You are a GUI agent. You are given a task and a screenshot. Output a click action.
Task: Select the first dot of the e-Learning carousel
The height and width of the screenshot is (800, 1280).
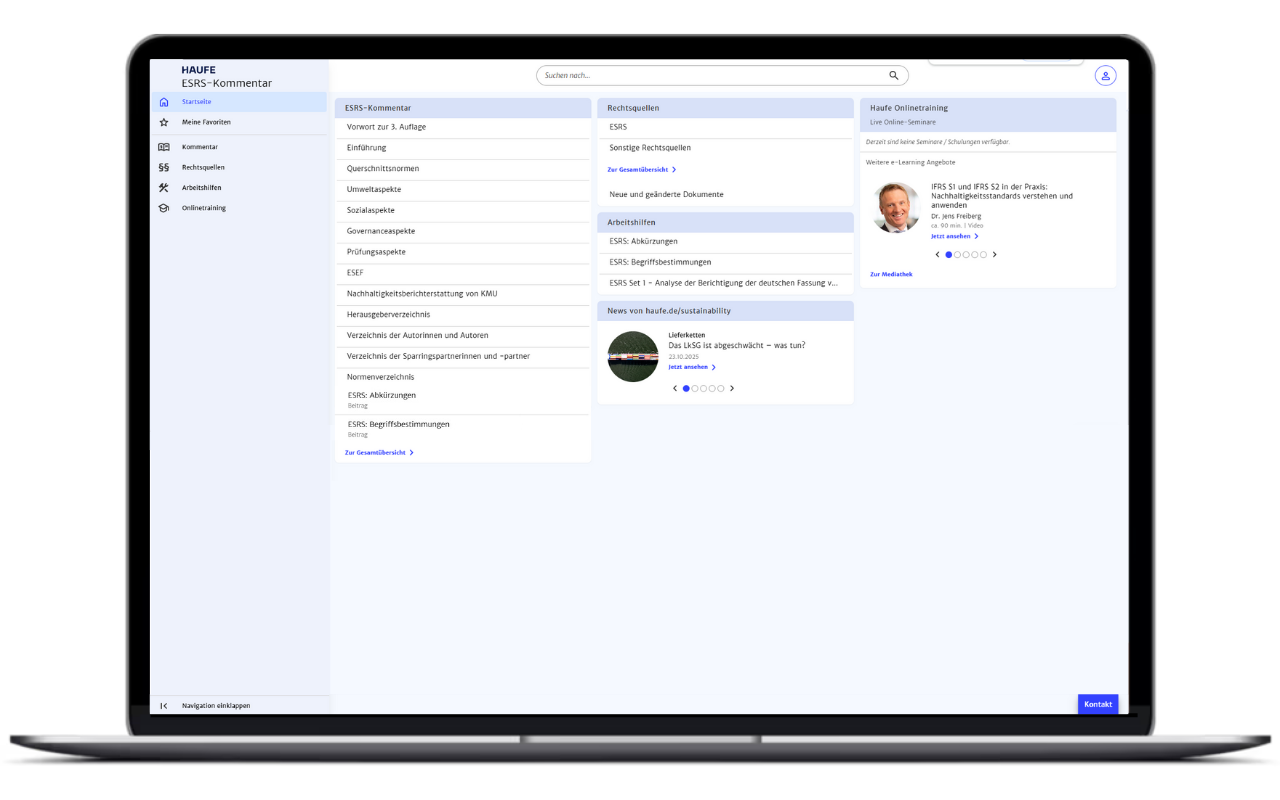[x=949, y=254]
